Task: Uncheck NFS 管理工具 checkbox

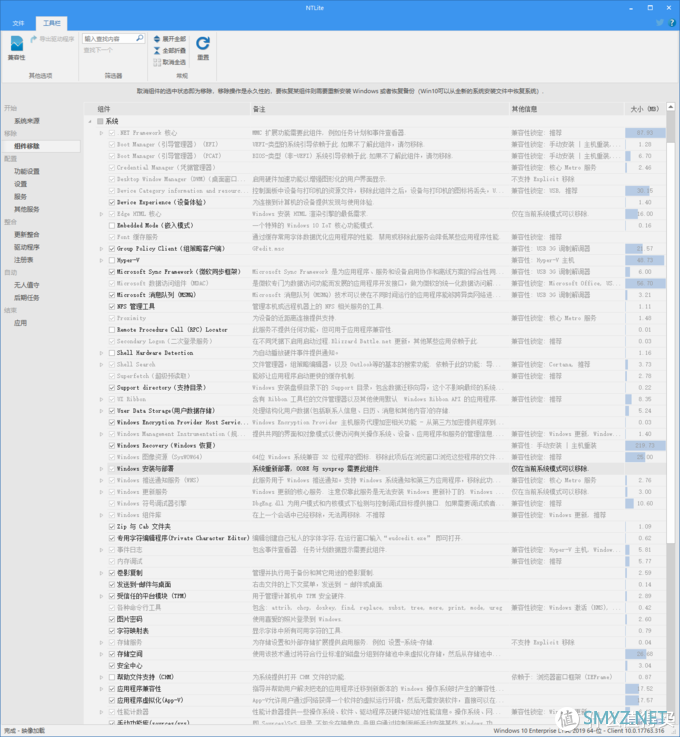Action: pyautogui.click(x=112, y=306)
